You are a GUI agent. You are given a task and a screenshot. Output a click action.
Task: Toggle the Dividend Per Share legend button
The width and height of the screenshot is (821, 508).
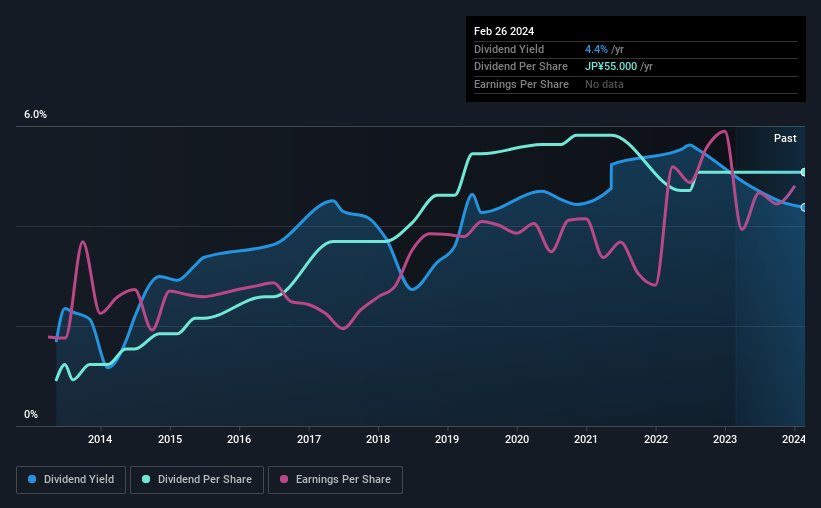point(197,480)
